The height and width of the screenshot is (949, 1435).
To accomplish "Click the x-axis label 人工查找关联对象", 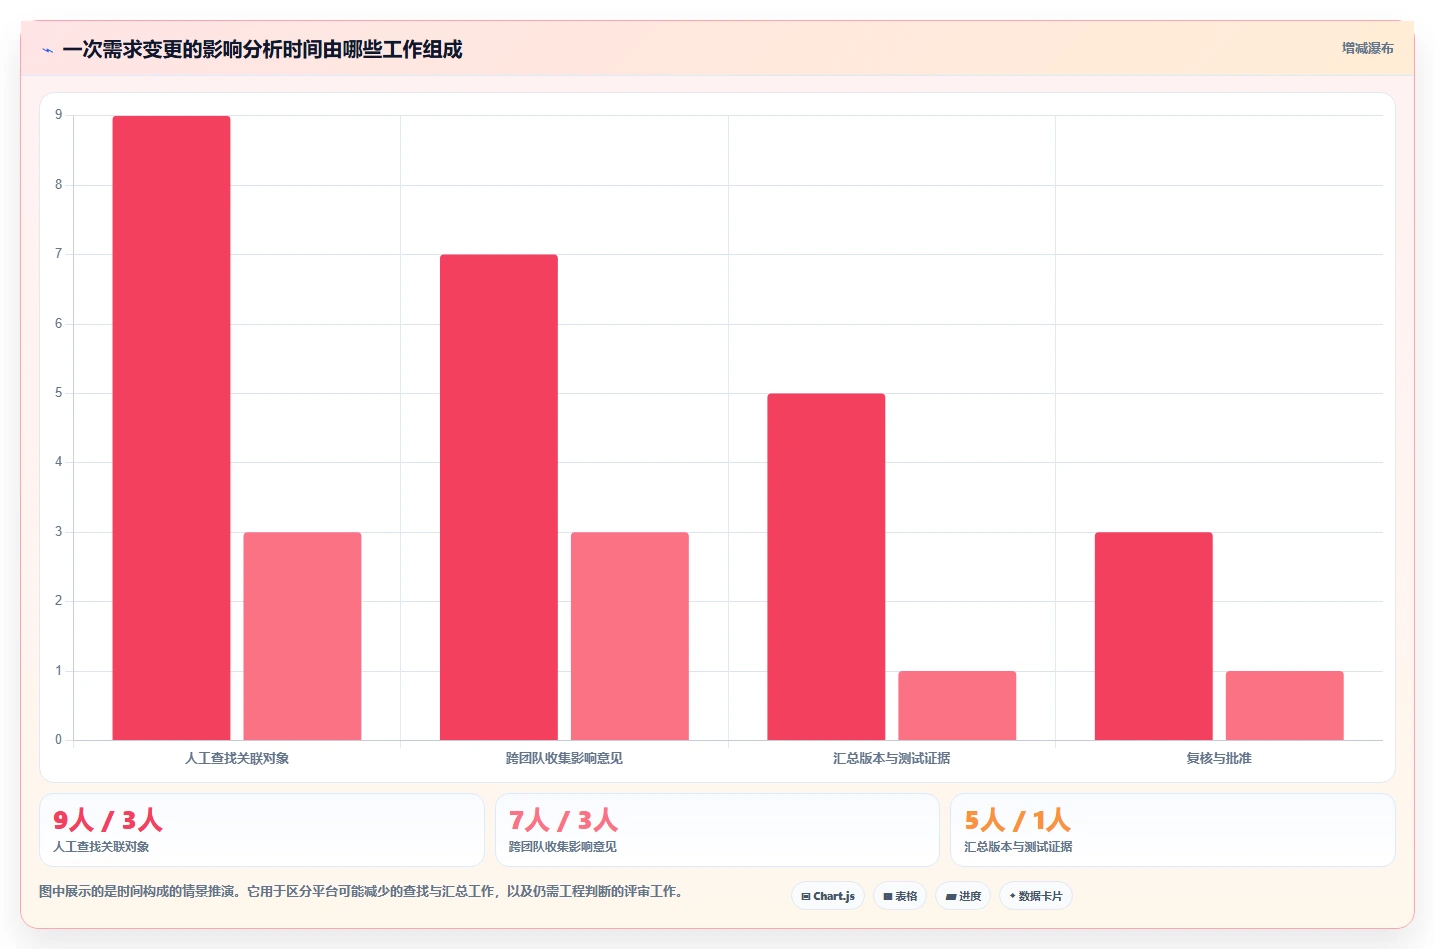I will (237, 758).
